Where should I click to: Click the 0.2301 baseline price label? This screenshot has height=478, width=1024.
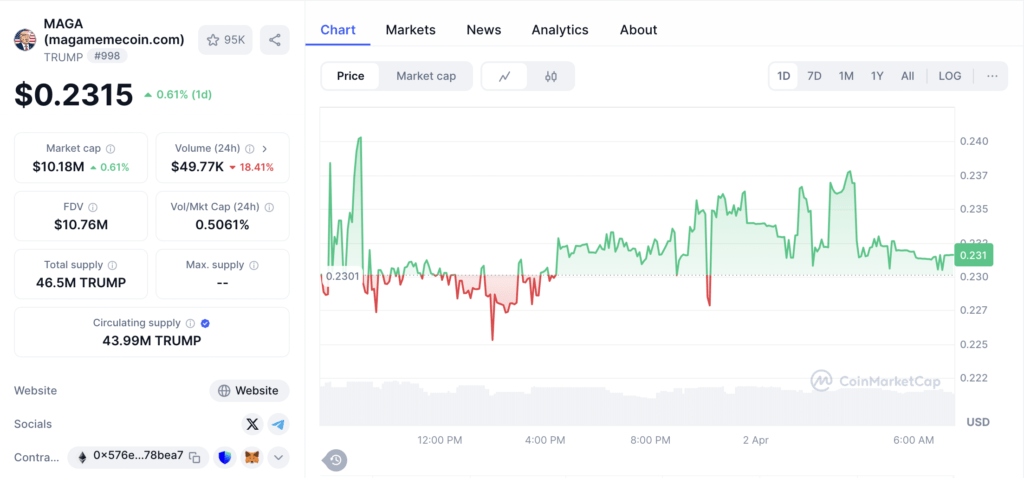point(342,276)
